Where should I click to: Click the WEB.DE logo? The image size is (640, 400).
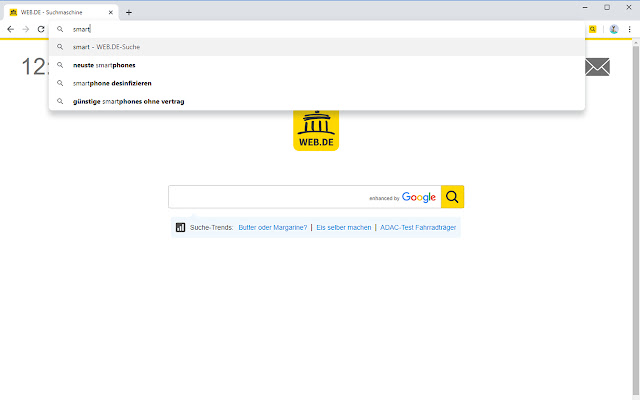pyautogui.click(x=316, y=130)
